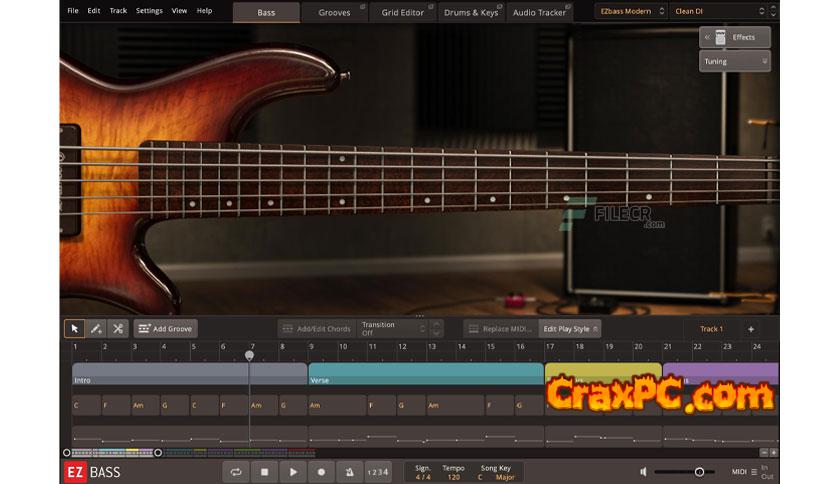Click the Edit Play Style button
Viewport: 836px width, 484px height.
coord(571,329)
